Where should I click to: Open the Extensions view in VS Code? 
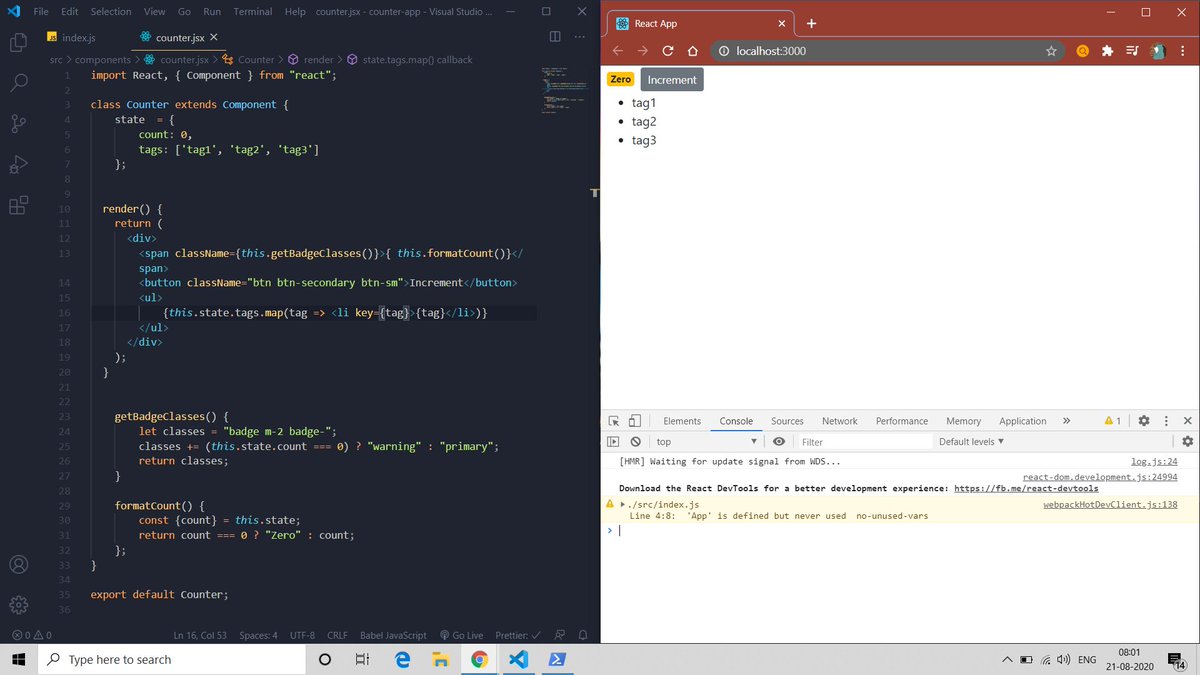[18, 205]
